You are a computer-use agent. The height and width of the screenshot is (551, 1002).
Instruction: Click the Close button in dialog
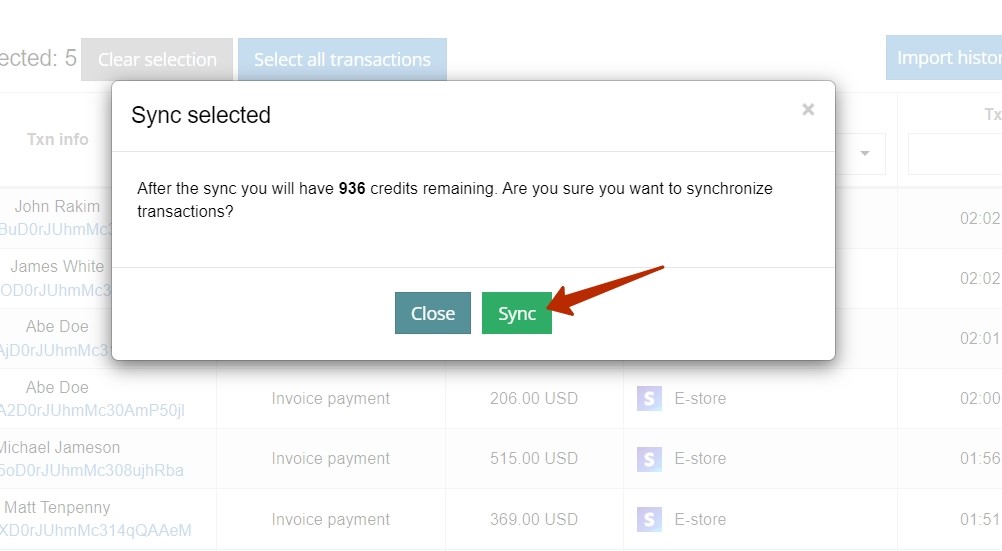click(433, 313)
